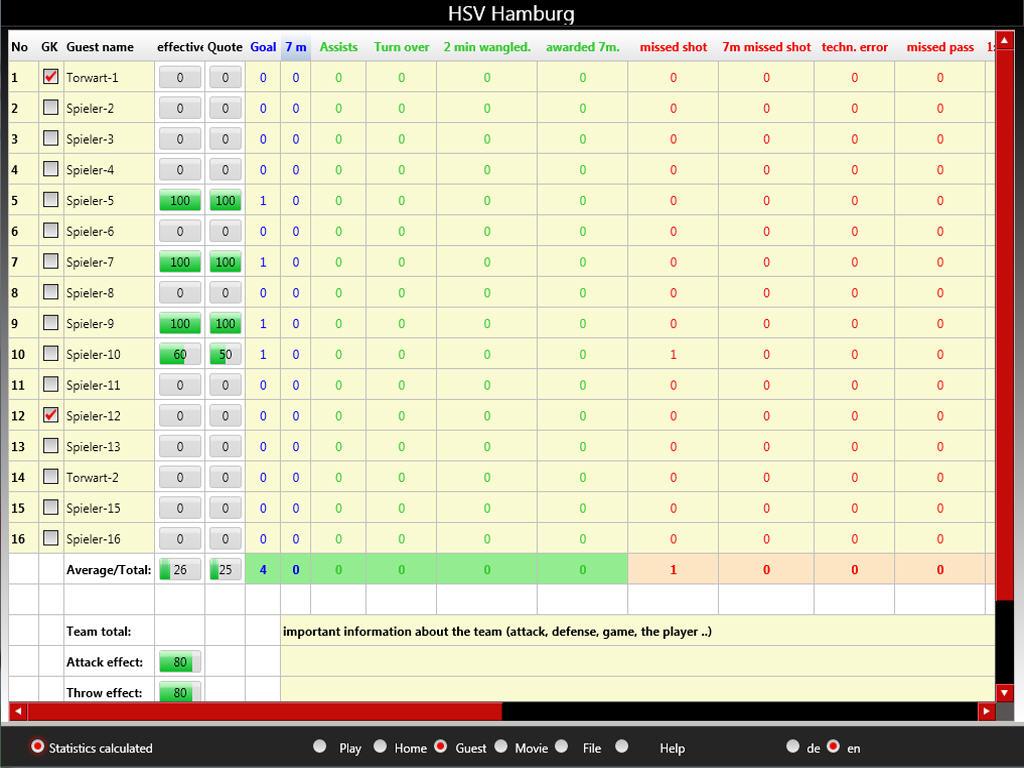Click the red horizontal scrollbar thumb

click(x=264, y=711)
